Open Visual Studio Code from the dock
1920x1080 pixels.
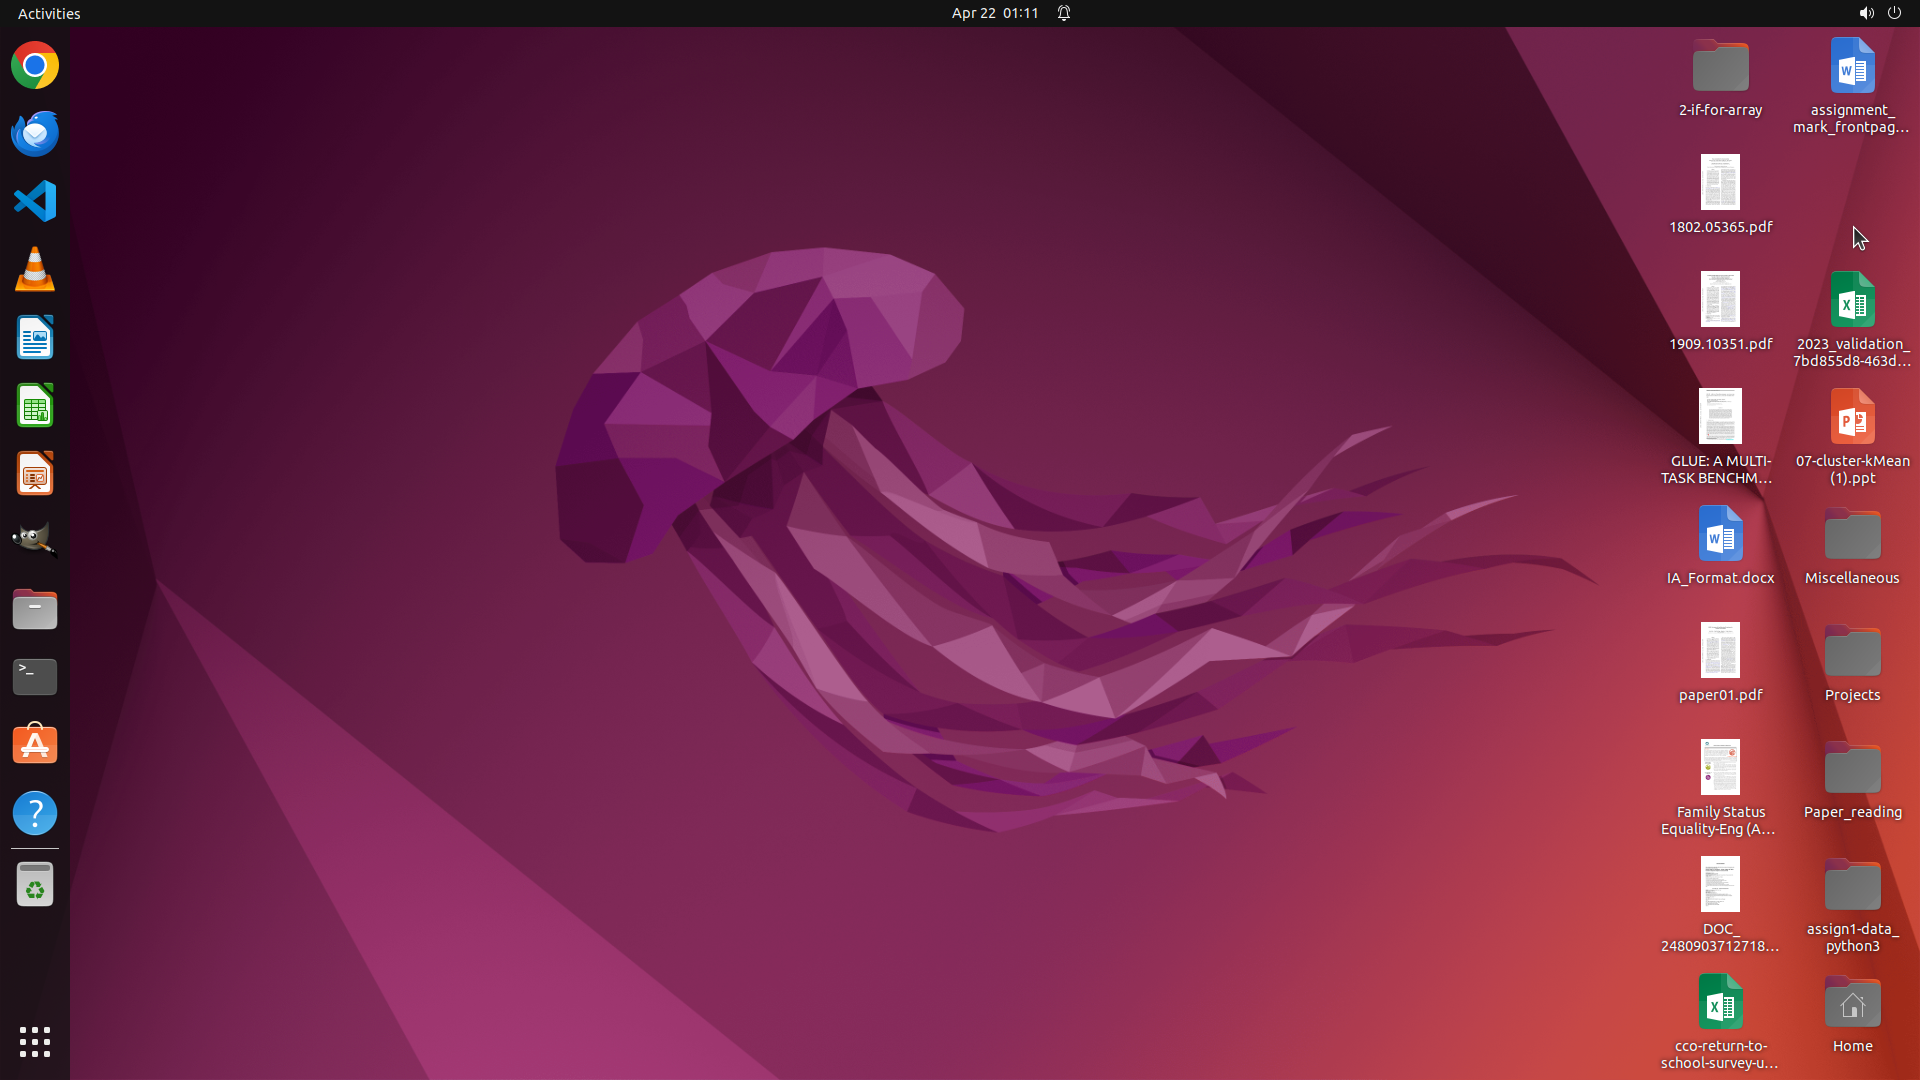[35, 201]
